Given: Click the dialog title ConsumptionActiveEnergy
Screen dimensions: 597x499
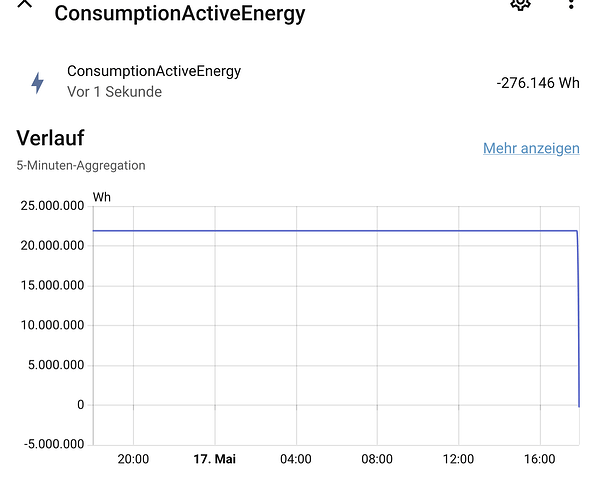Looking at the screenshot, I should (x=180, y=13).
